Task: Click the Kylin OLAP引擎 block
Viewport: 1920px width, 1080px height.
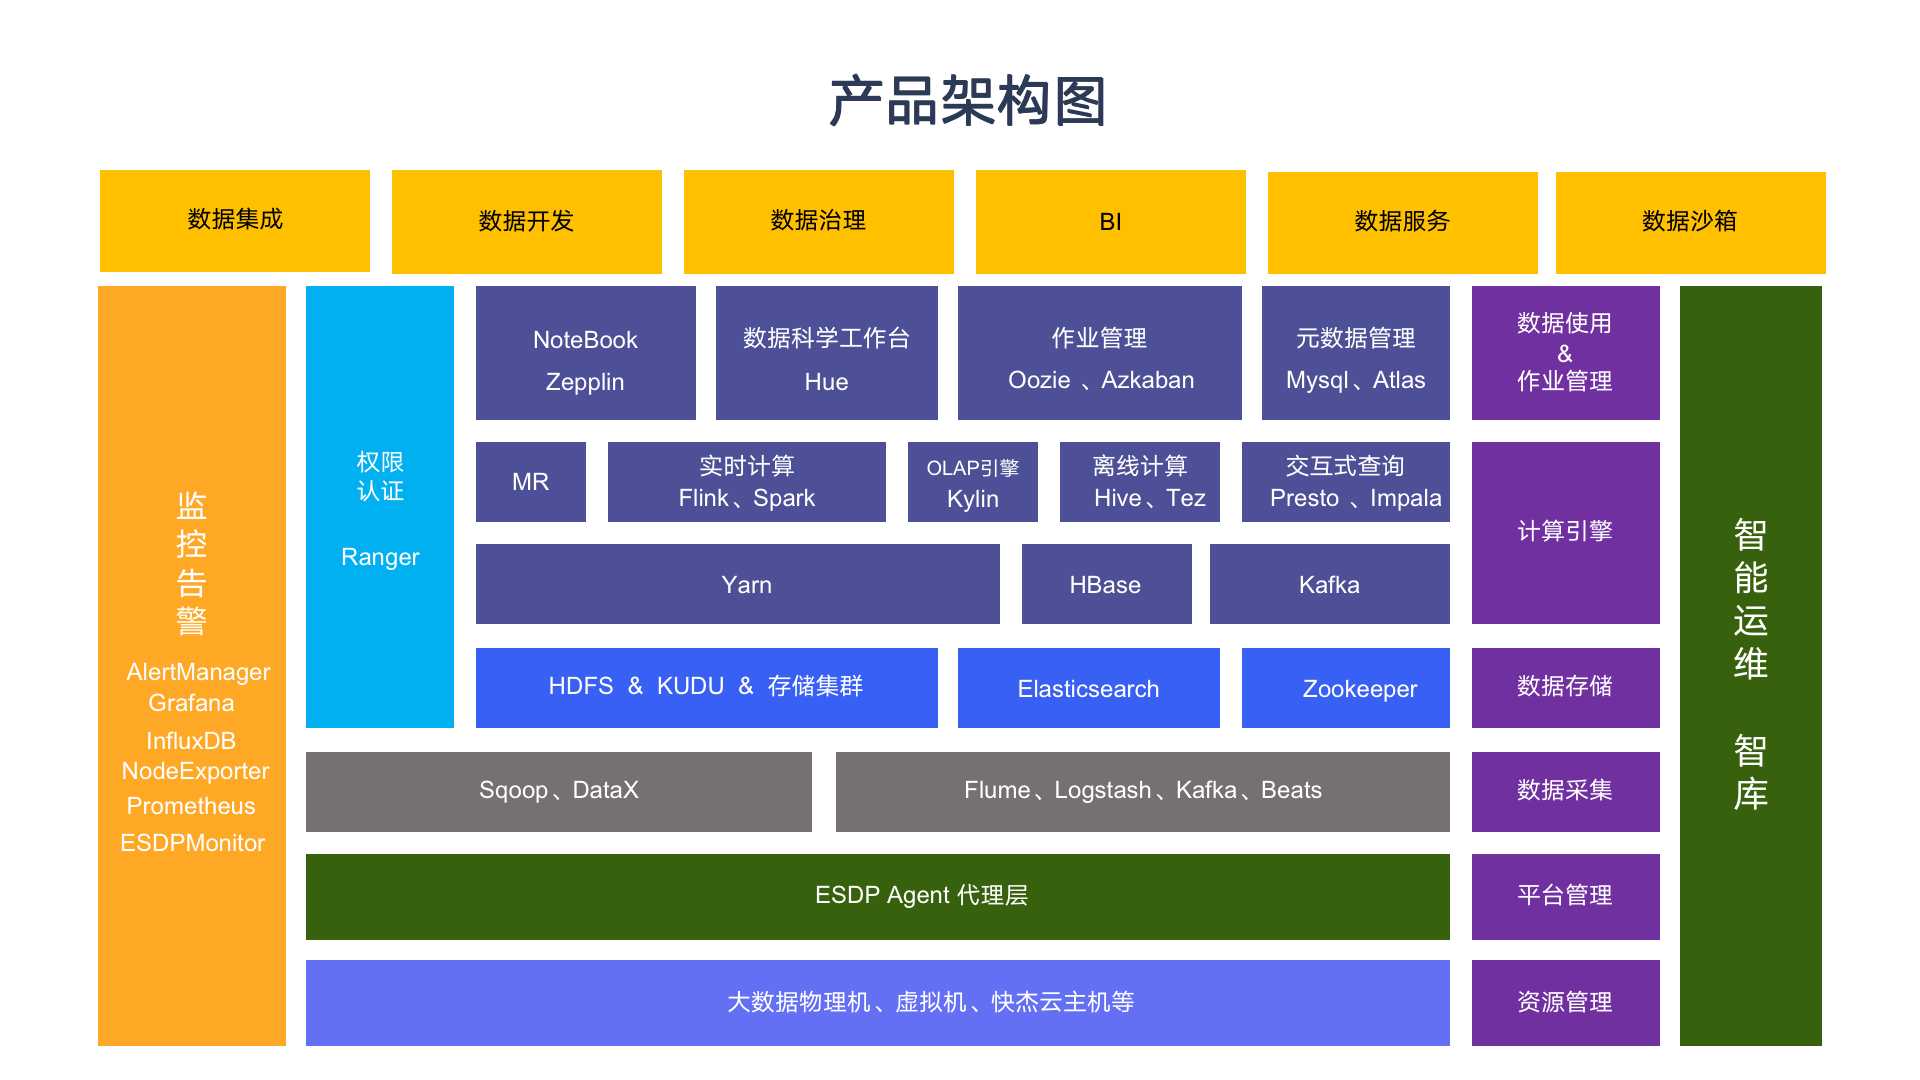Action: [x=971, y=482]
